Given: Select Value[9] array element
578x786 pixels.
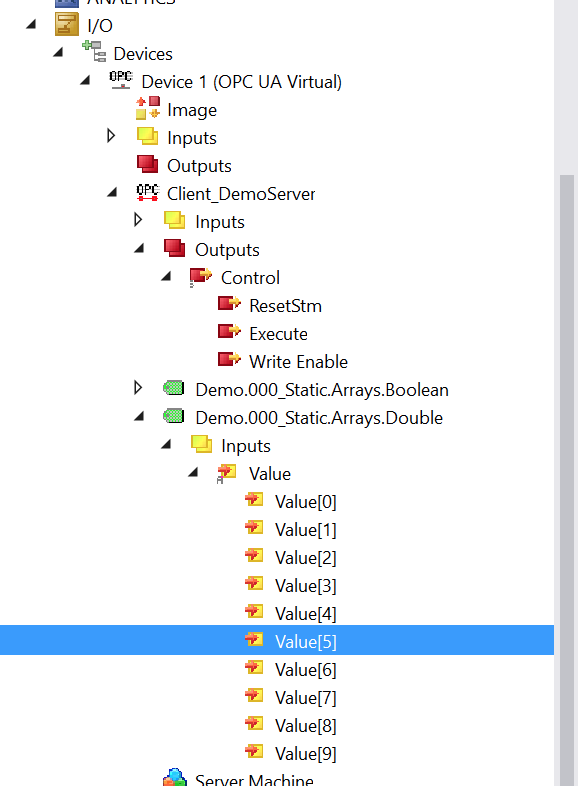Looking at the screenshot, I should click(305, 753).
